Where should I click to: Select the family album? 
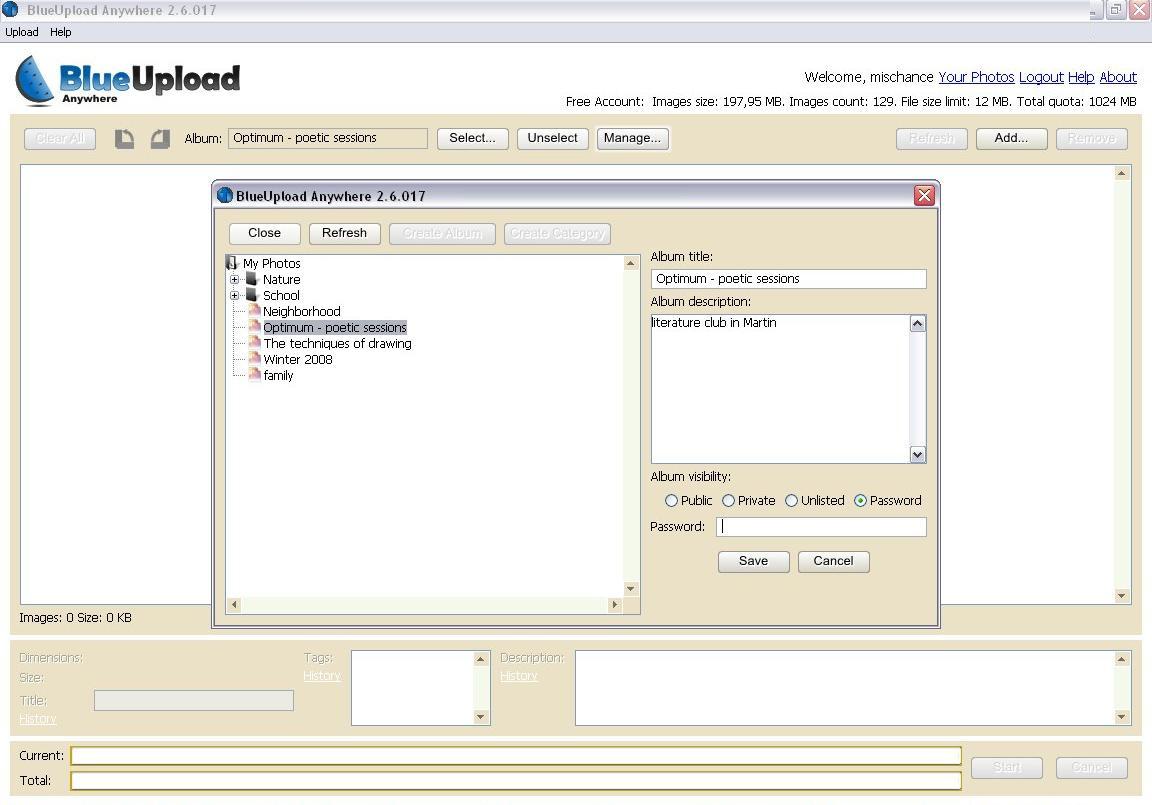click(x=278, y=376)
